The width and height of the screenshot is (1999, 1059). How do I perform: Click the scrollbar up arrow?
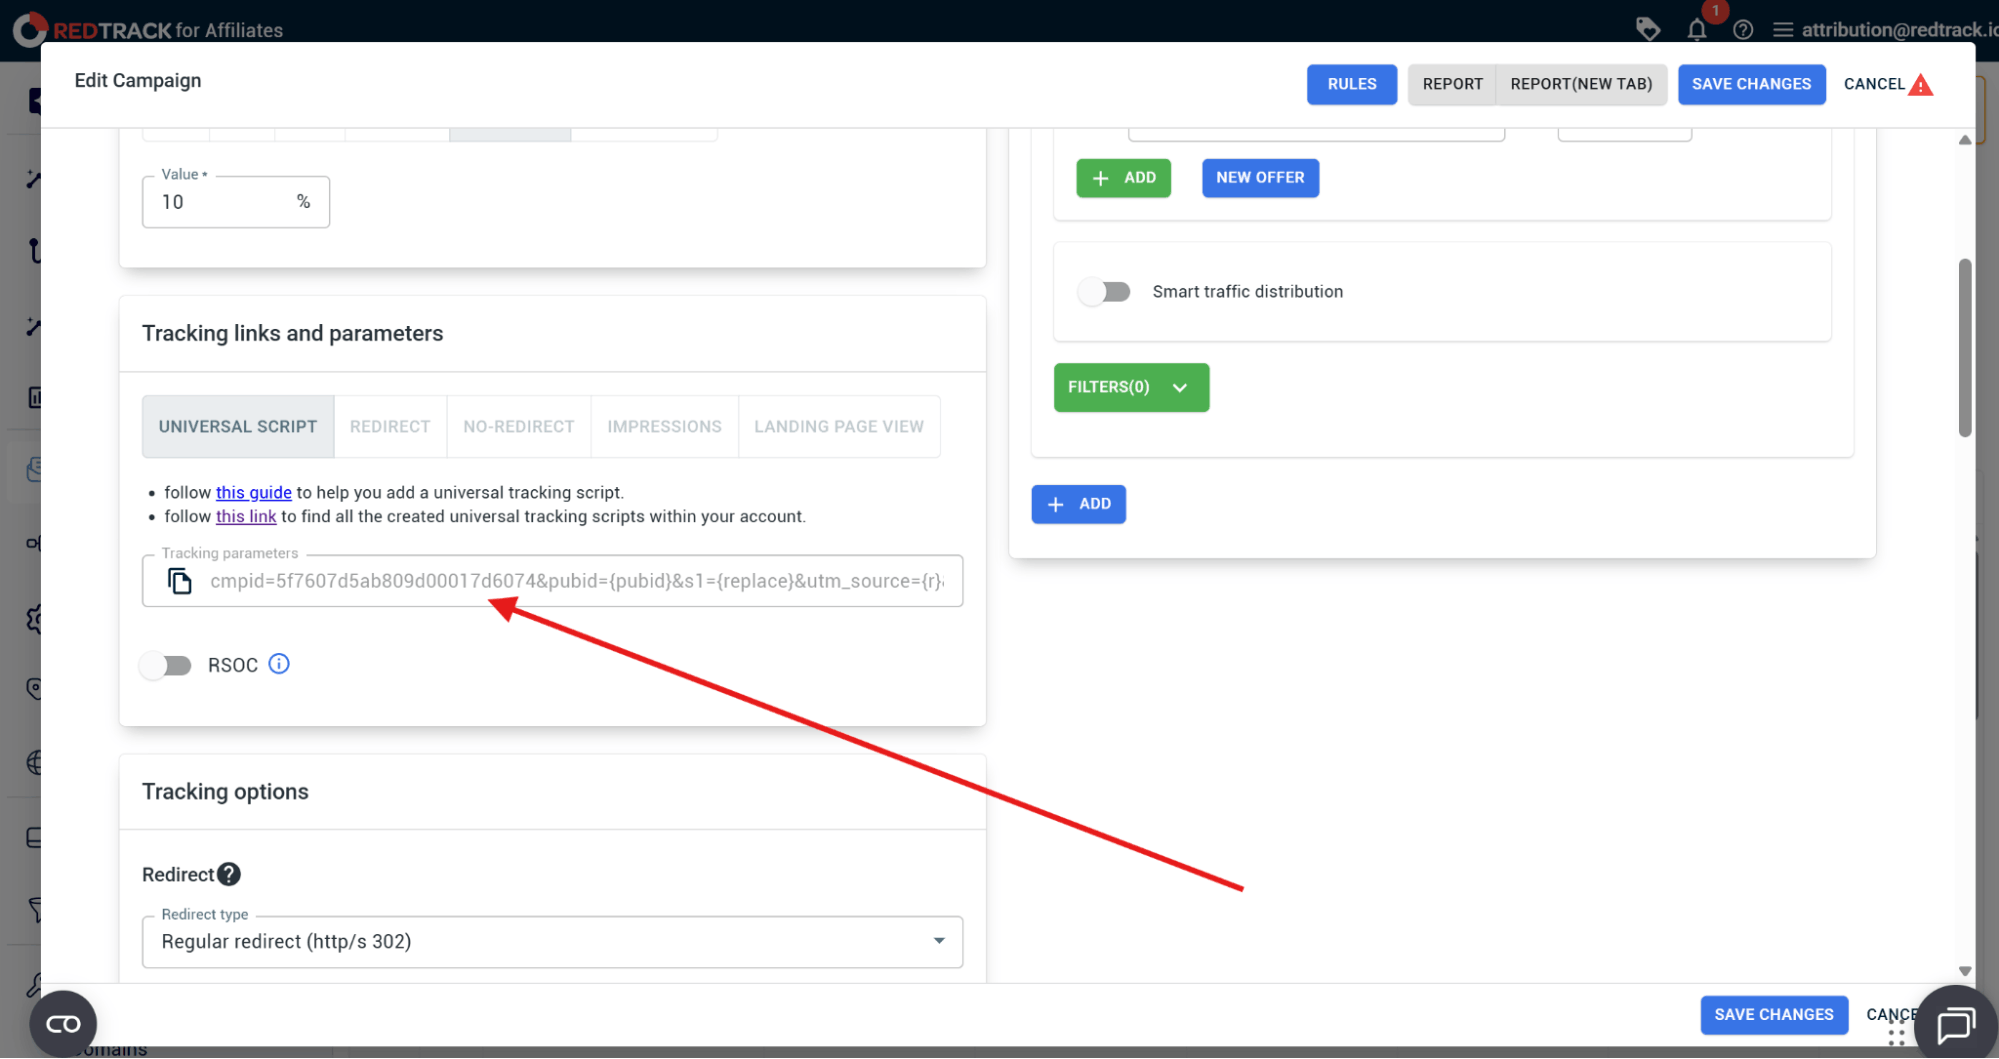click(1965, 140)
